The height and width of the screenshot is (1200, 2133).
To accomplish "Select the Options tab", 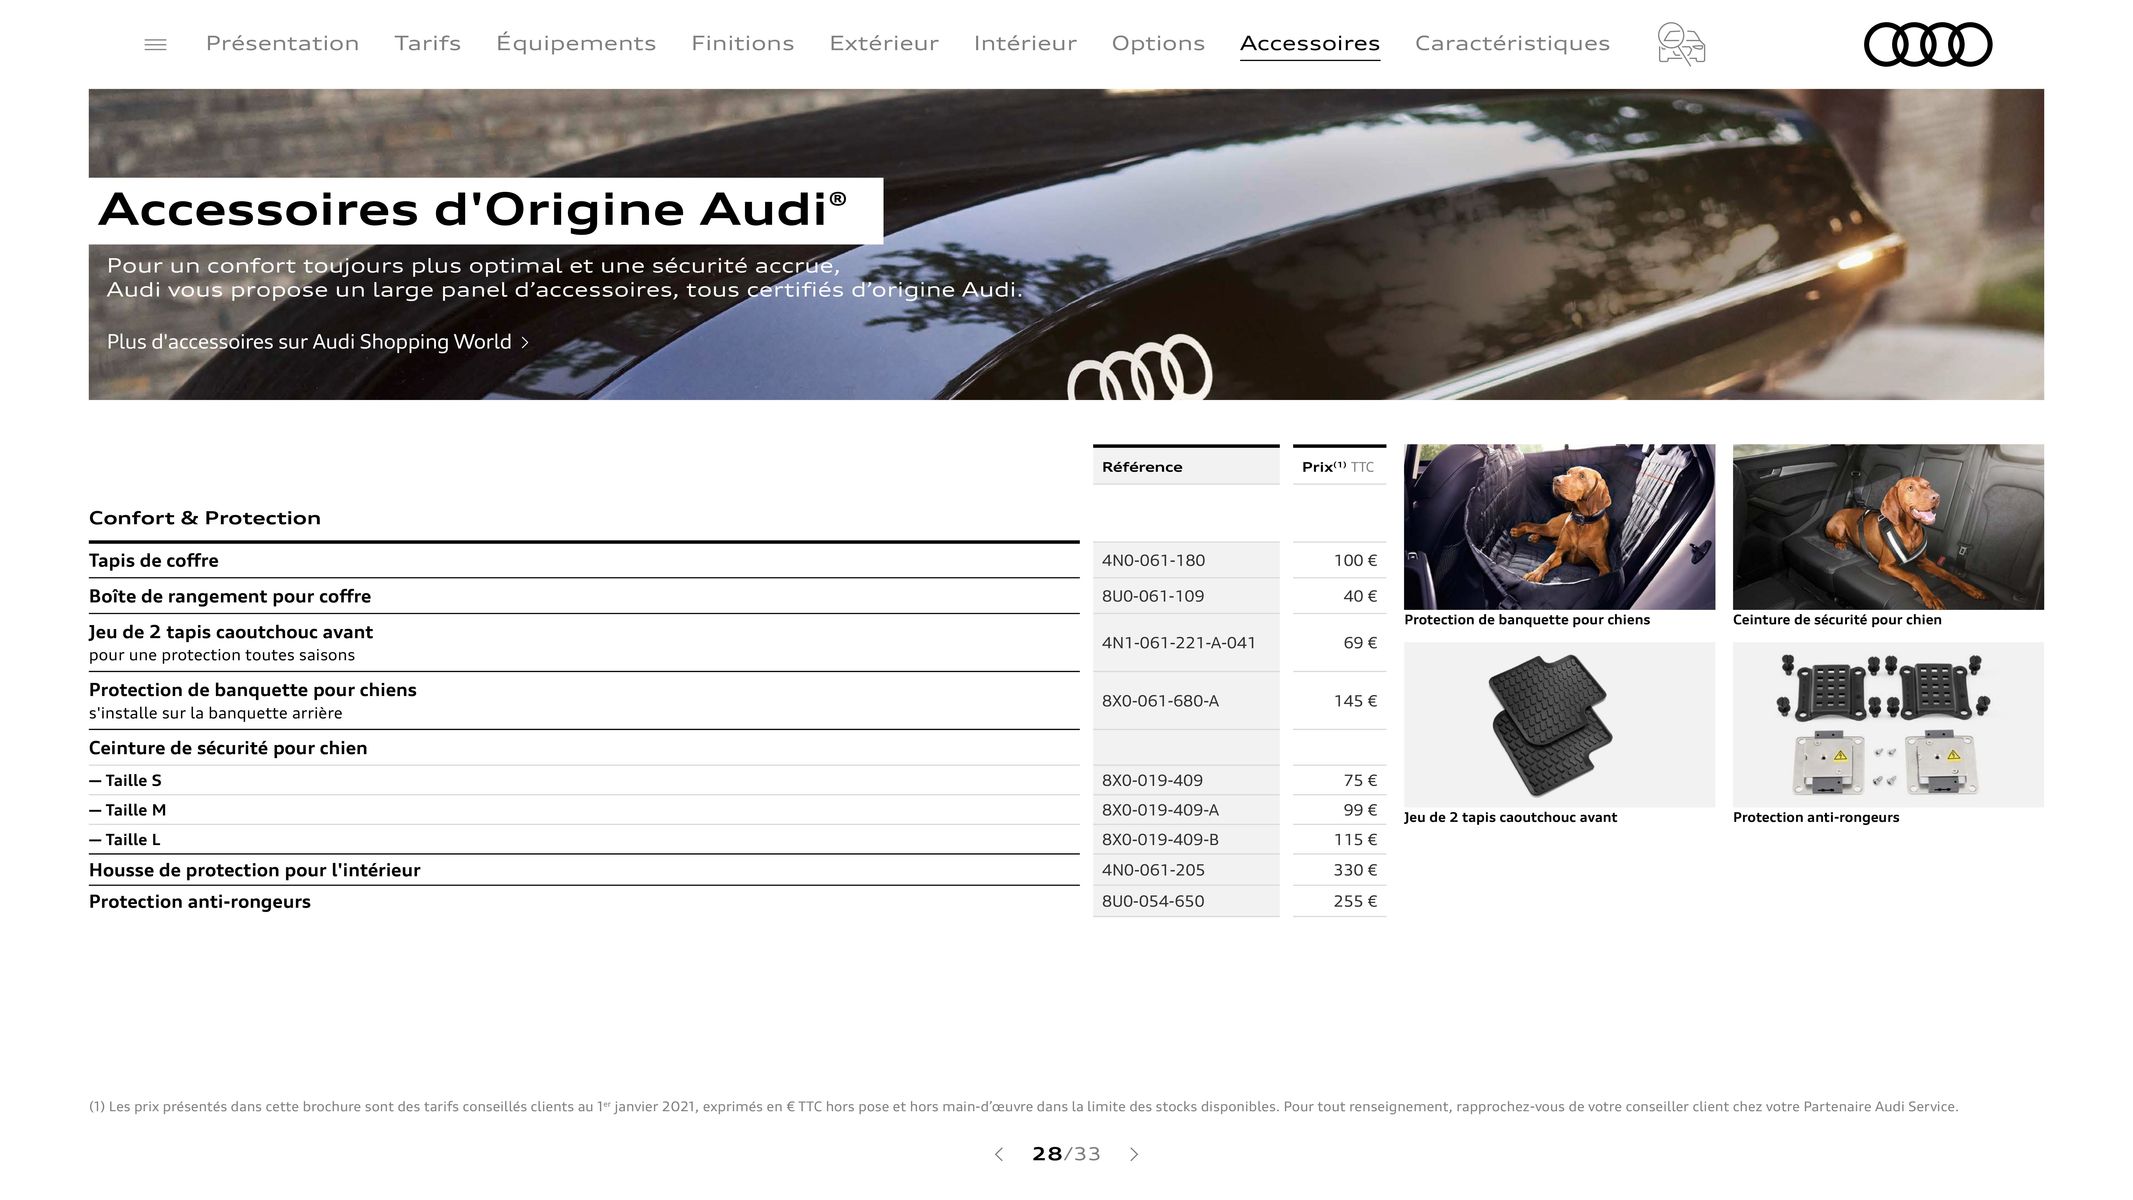I will click(x=1158, y=43).
